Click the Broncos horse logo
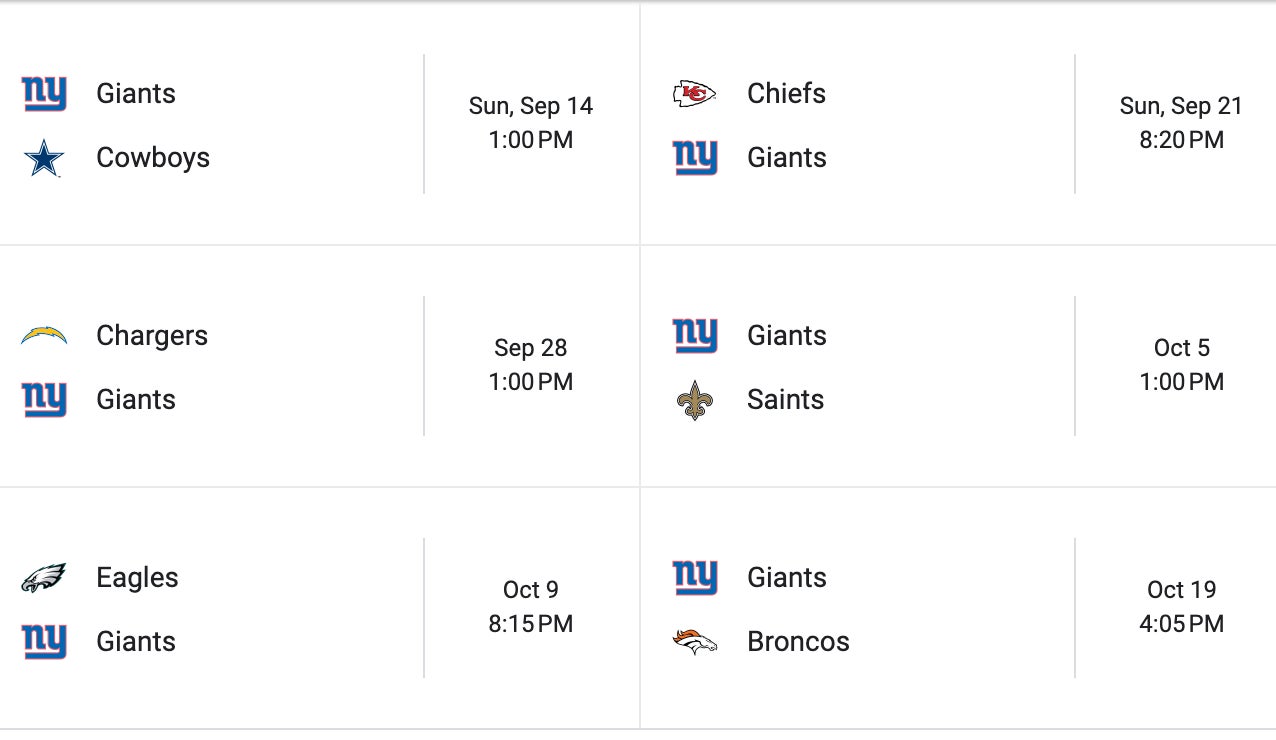 (x=694, y=642)
